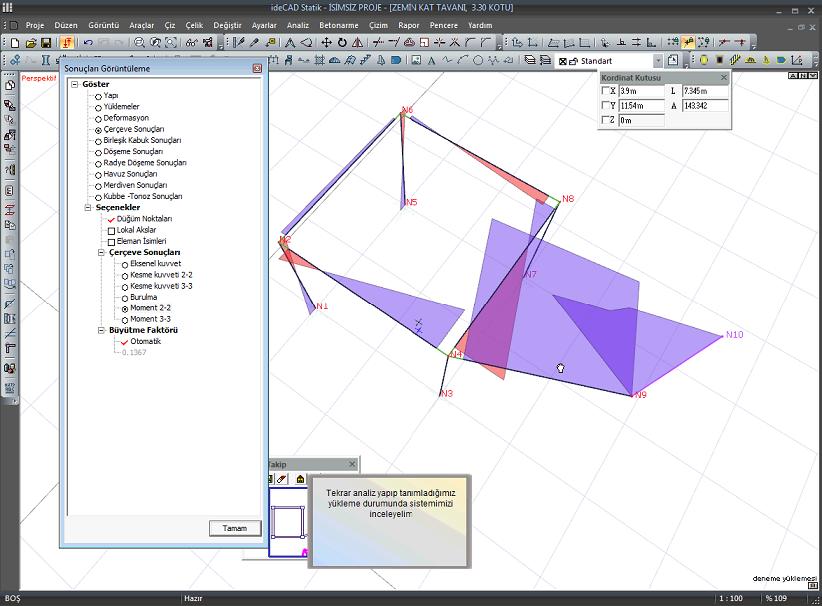Image resolution: width=822 pixels, height=606 pixels.
Task: Save the project with the floppy icon
Action: (46, 43)
